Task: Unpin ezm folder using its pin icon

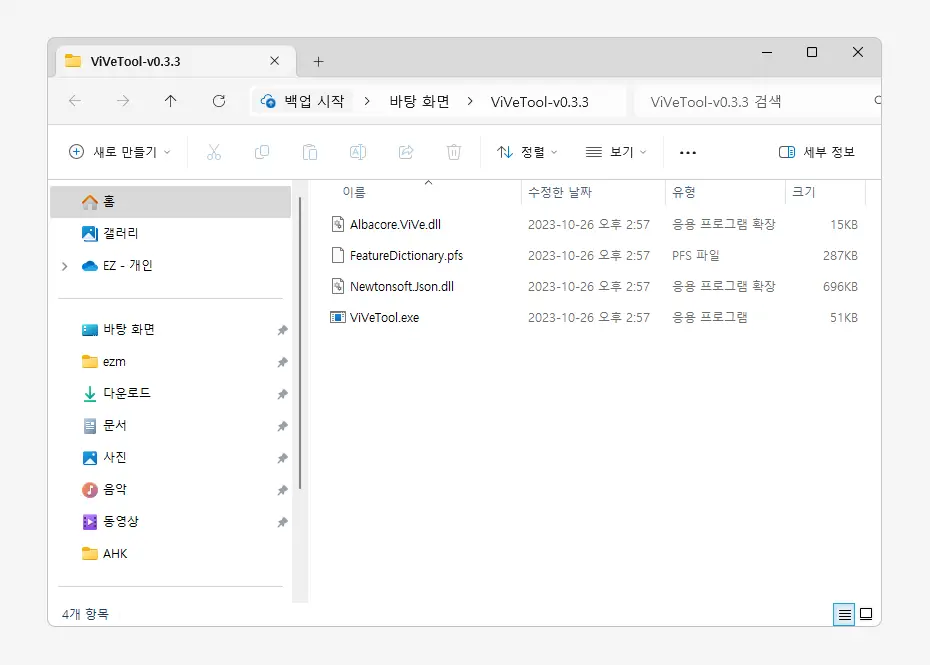Action: pyautogui.click(x=282, y=362)
